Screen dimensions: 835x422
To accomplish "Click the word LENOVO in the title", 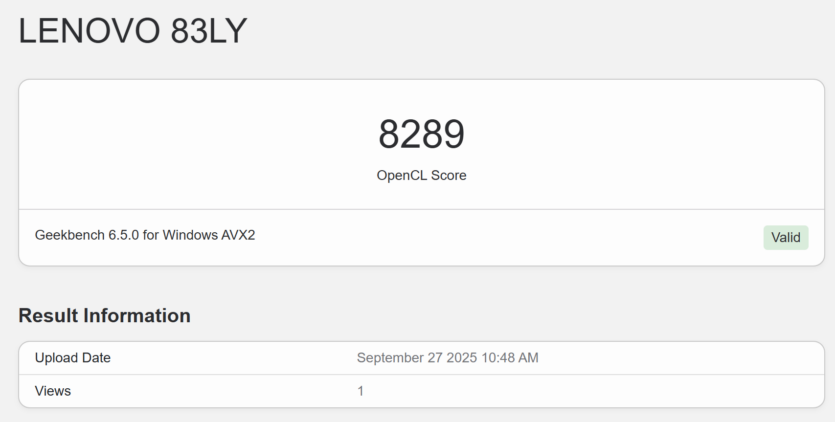I will coord(89,31).
